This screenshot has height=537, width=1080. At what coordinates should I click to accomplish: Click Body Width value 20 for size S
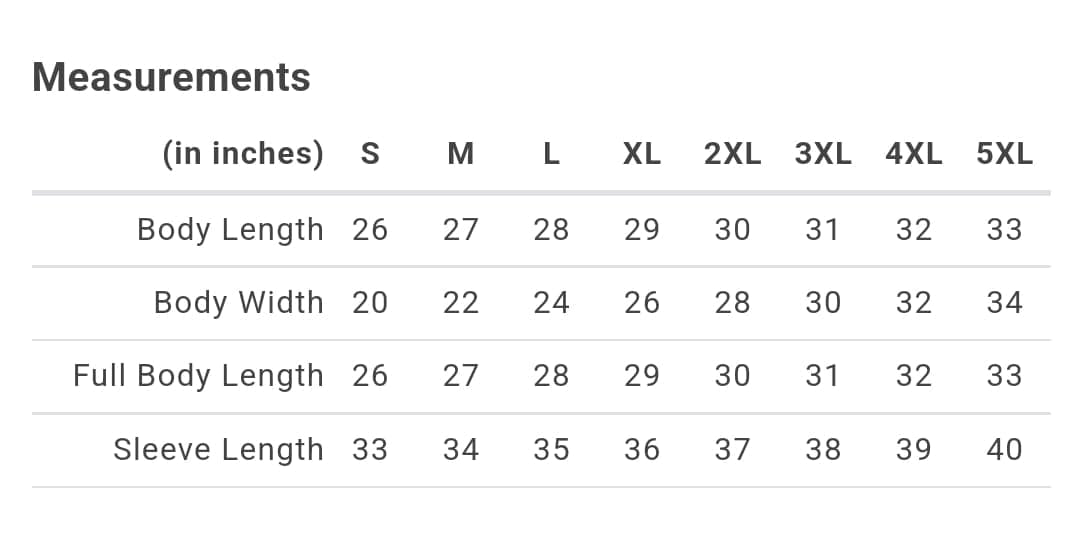370,303
